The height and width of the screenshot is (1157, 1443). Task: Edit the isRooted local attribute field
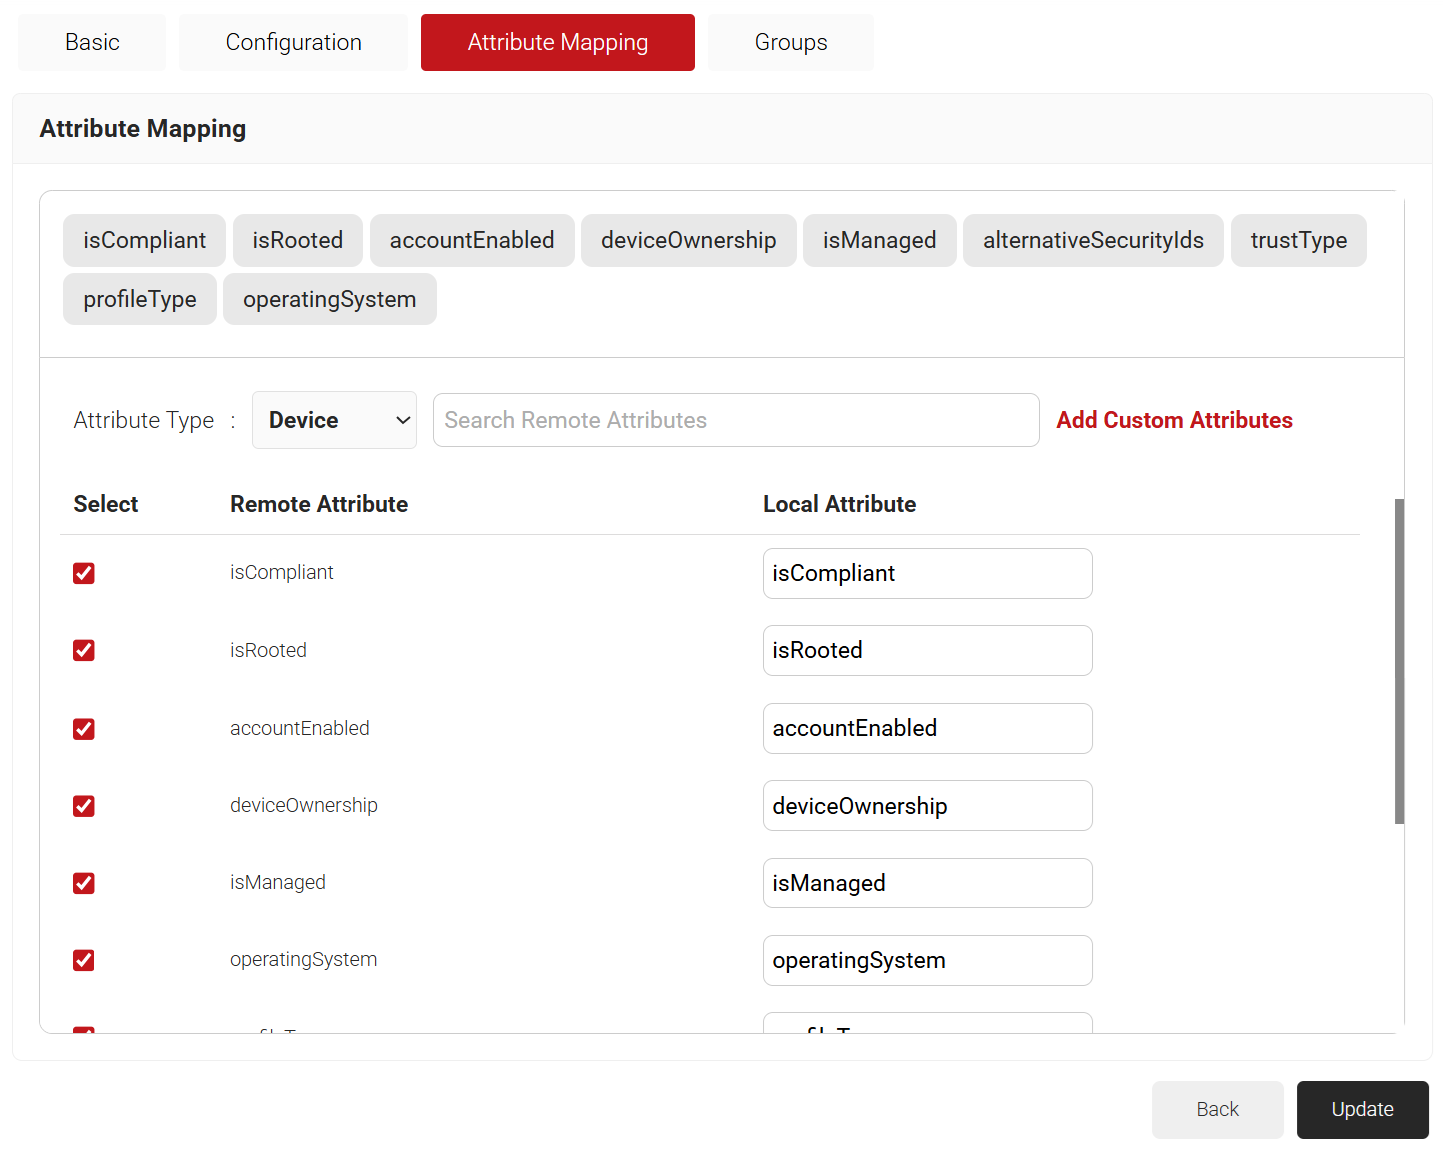click(x=927, y=651)
